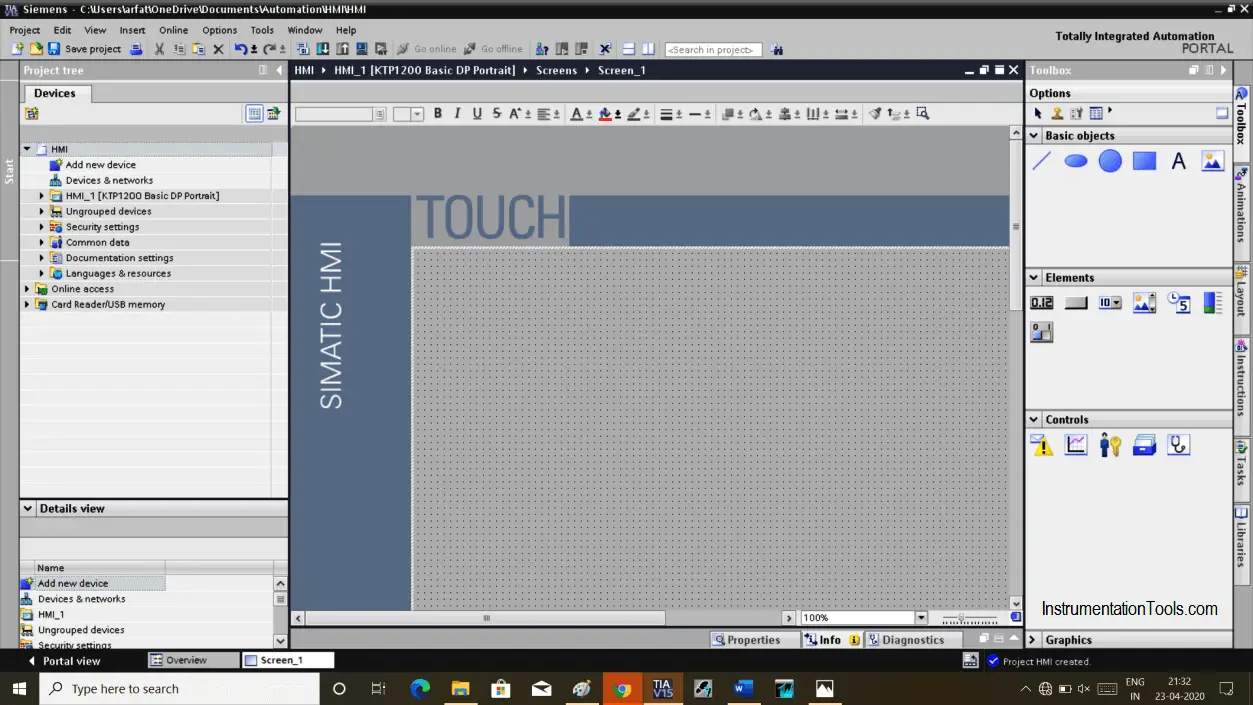This screenshot has width=1253, height=705.
Task: Click the Windows search box on taskbar
Action: pos(180,689)
